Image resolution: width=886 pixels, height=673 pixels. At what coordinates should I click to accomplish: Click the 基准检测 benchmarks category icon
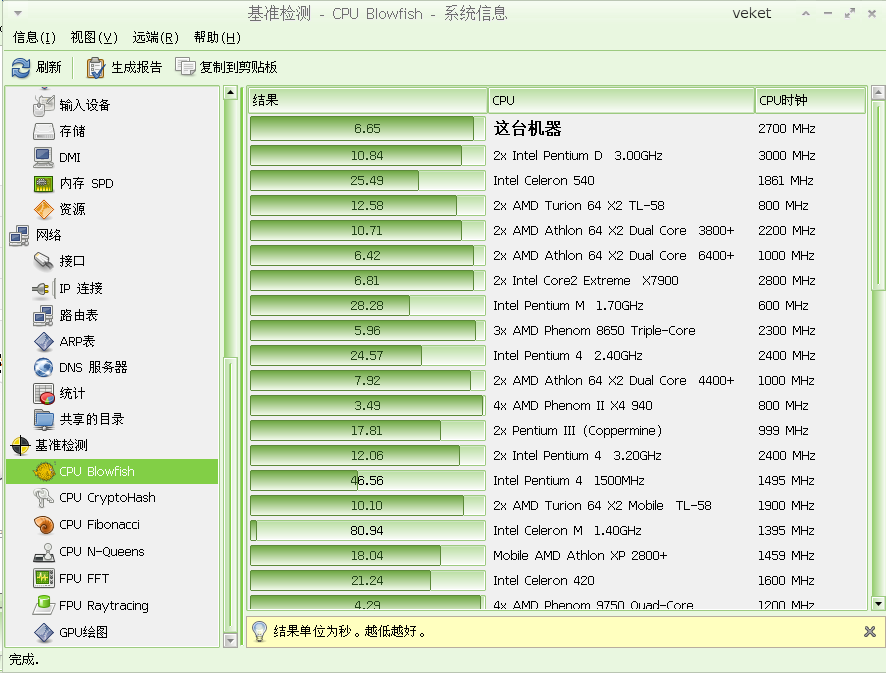[x=20, y=445]
